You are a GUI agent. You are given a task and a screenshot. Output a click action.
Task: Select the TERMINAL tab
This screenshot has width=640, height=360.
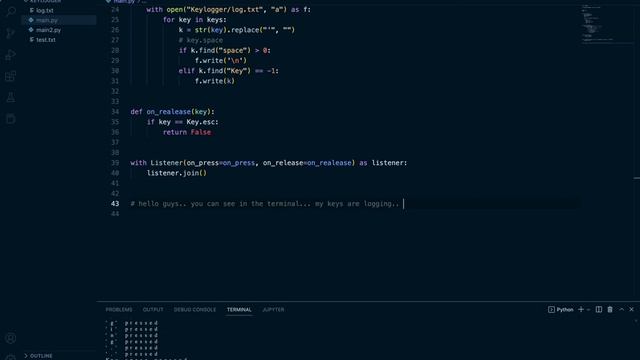pyautogui.click(x=239, y=310)
